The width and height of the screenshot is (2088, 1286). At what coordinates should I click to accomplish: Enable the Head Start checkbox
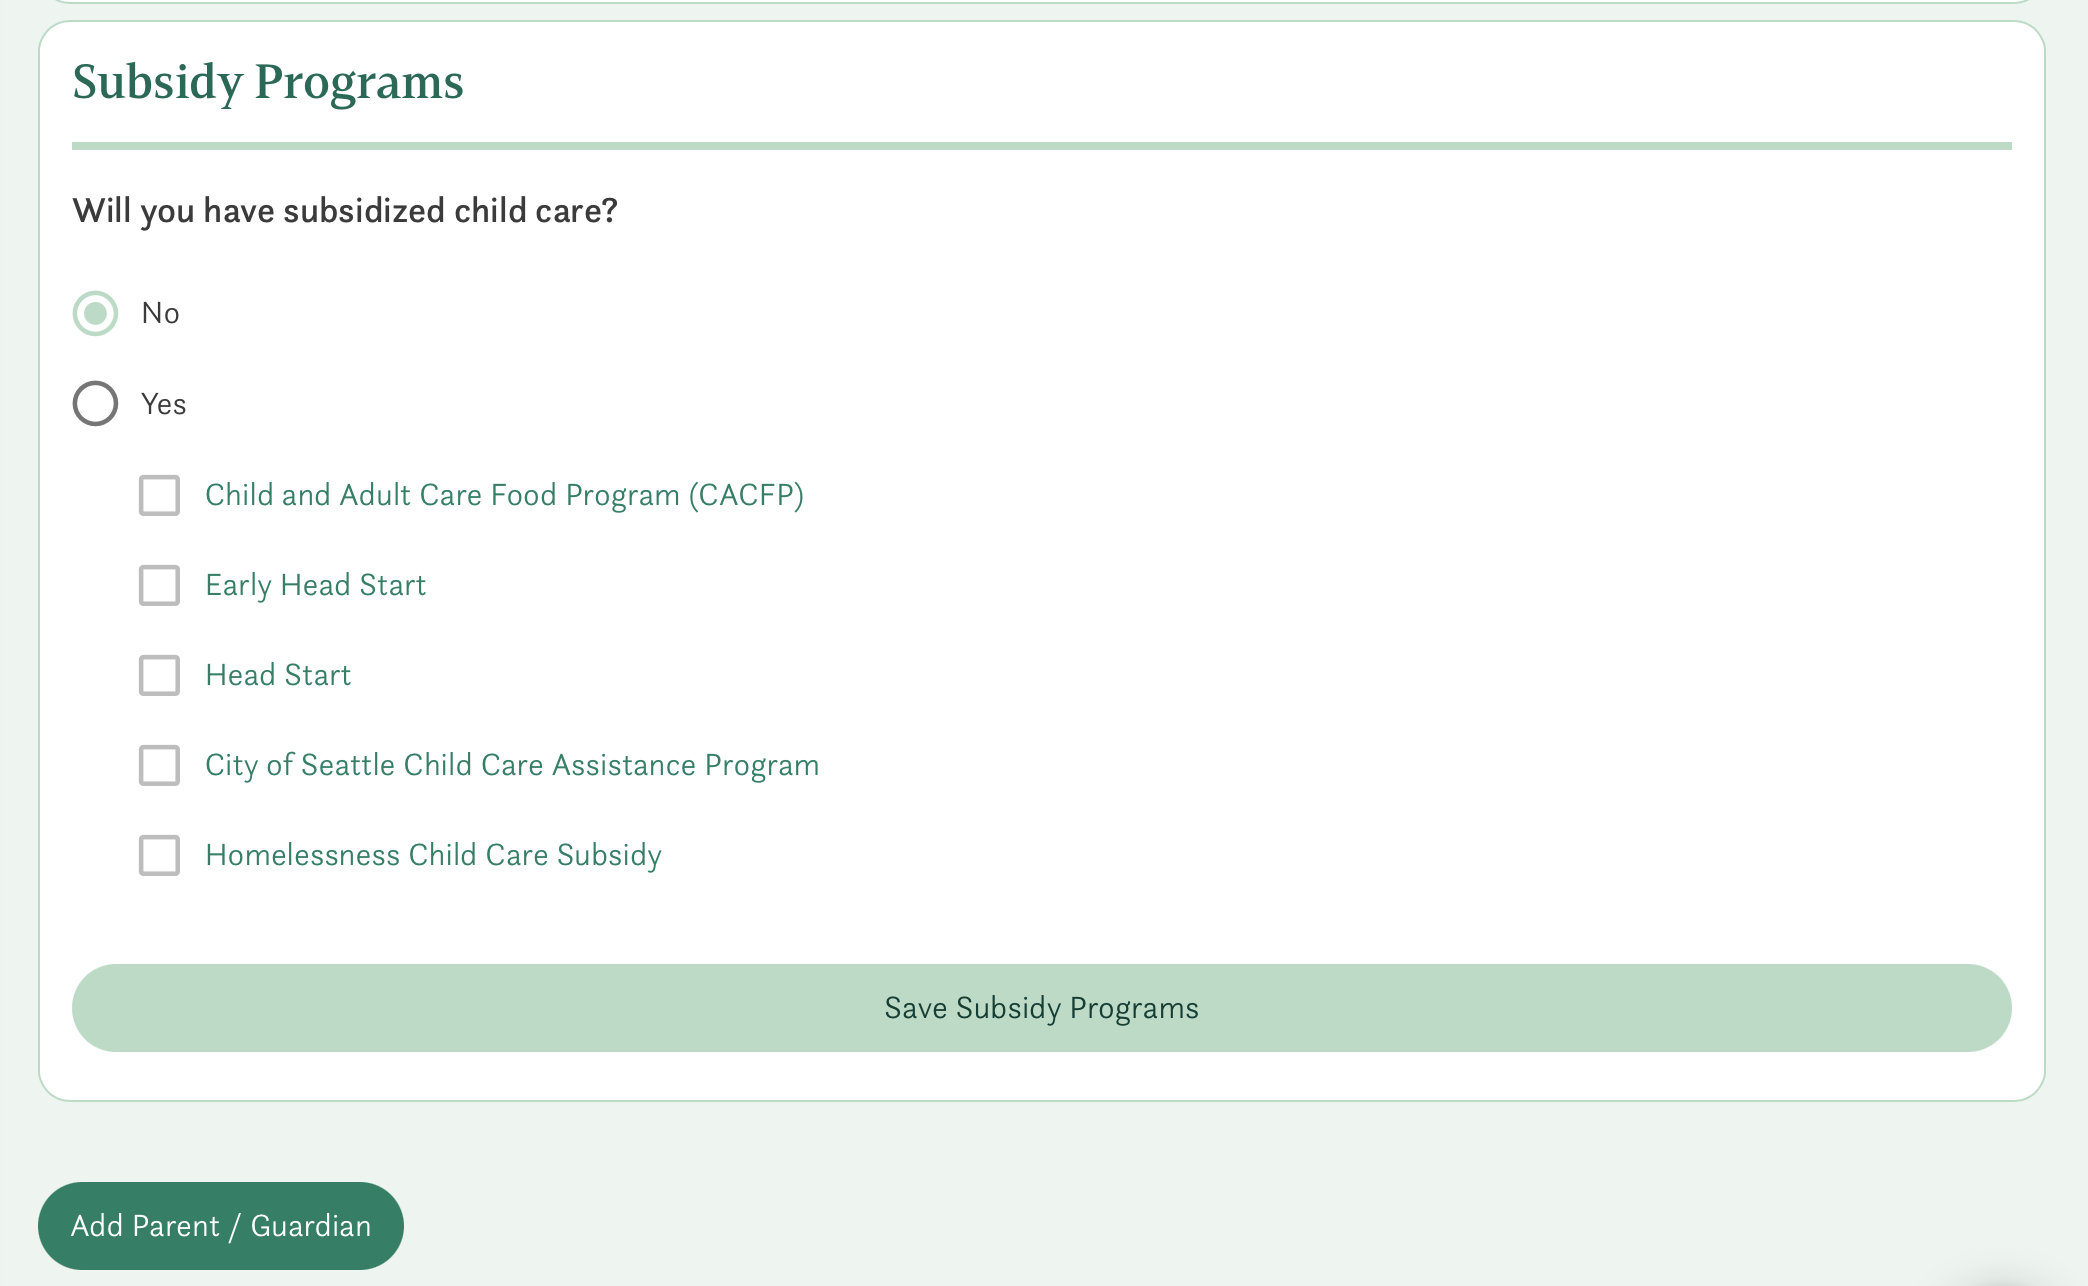(159, 675)
